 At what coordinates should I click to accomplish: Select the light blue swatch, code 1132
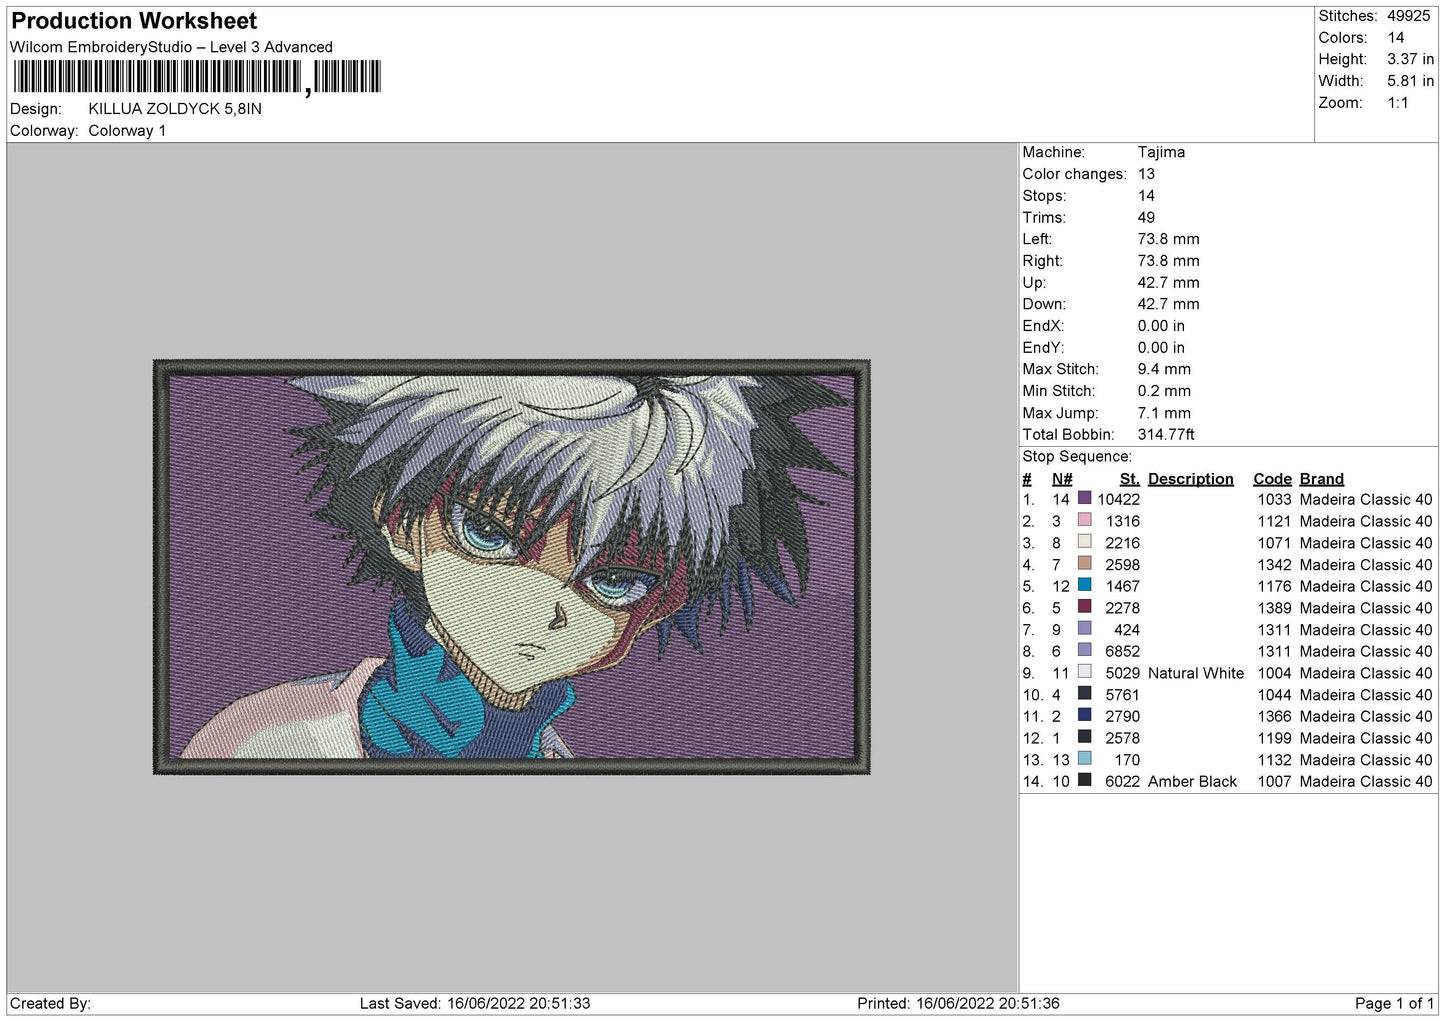[1084, 760]
